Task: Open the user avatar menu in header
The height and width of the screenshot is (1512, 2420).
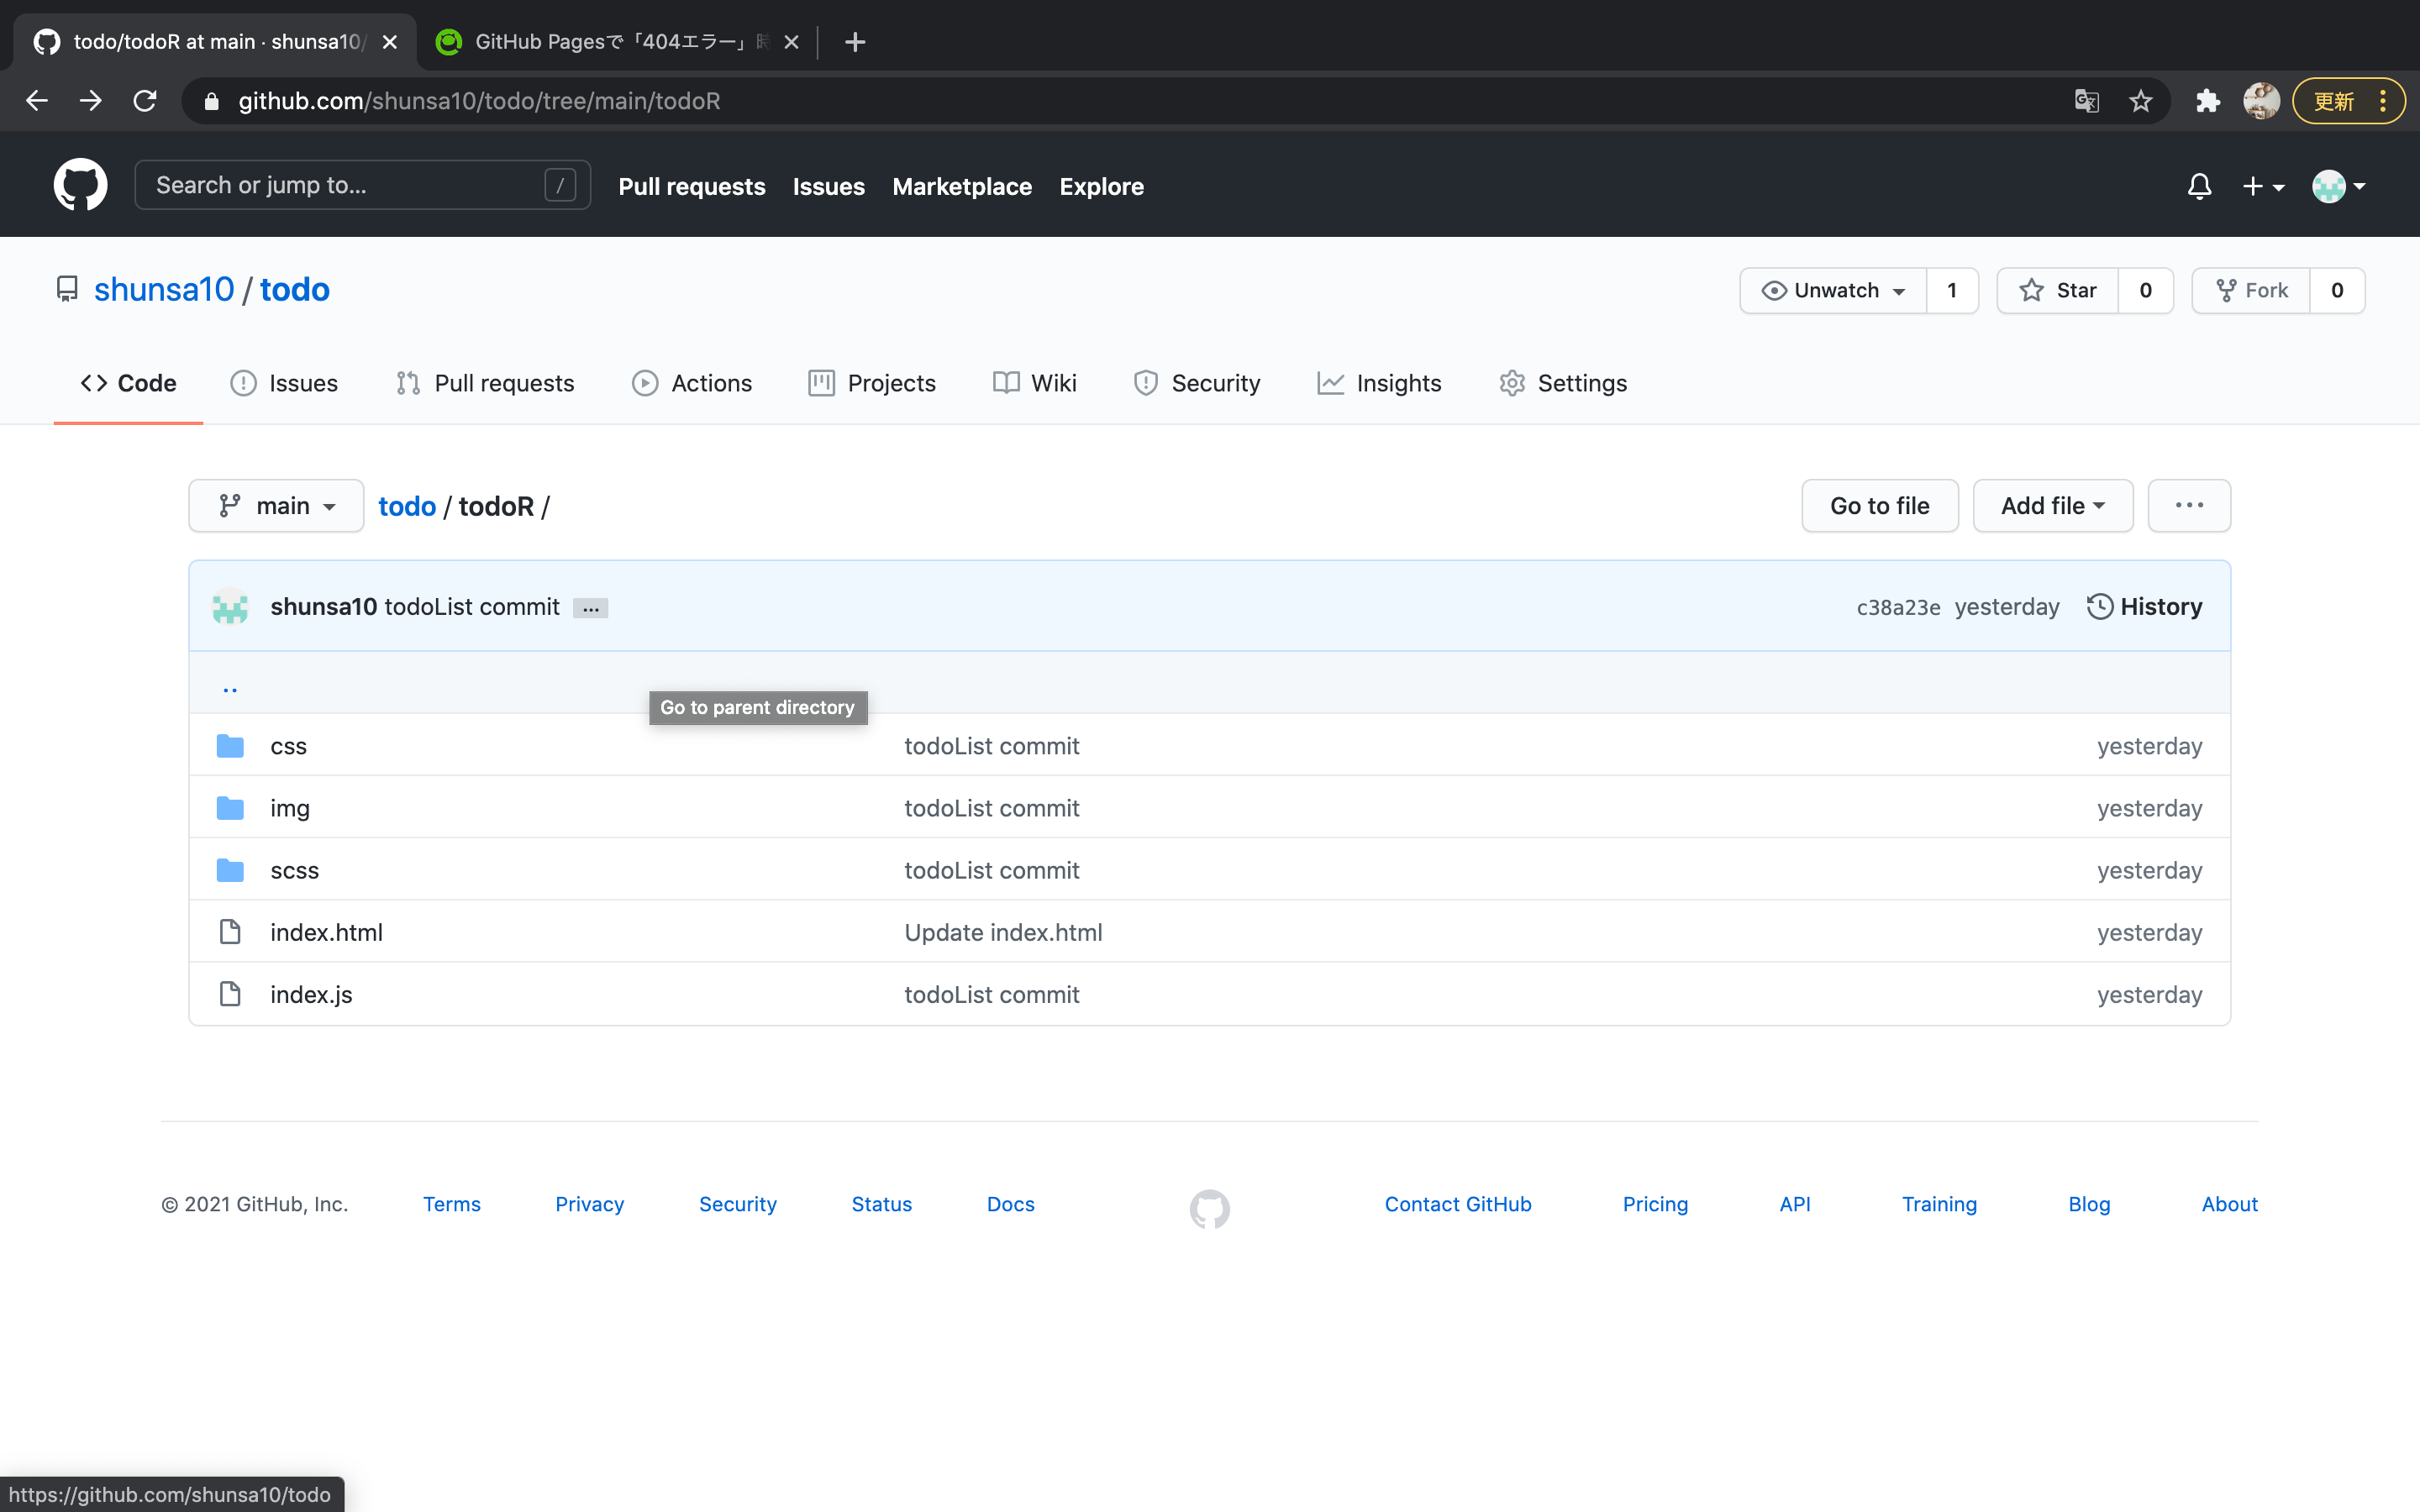Action: [2338, 186]
